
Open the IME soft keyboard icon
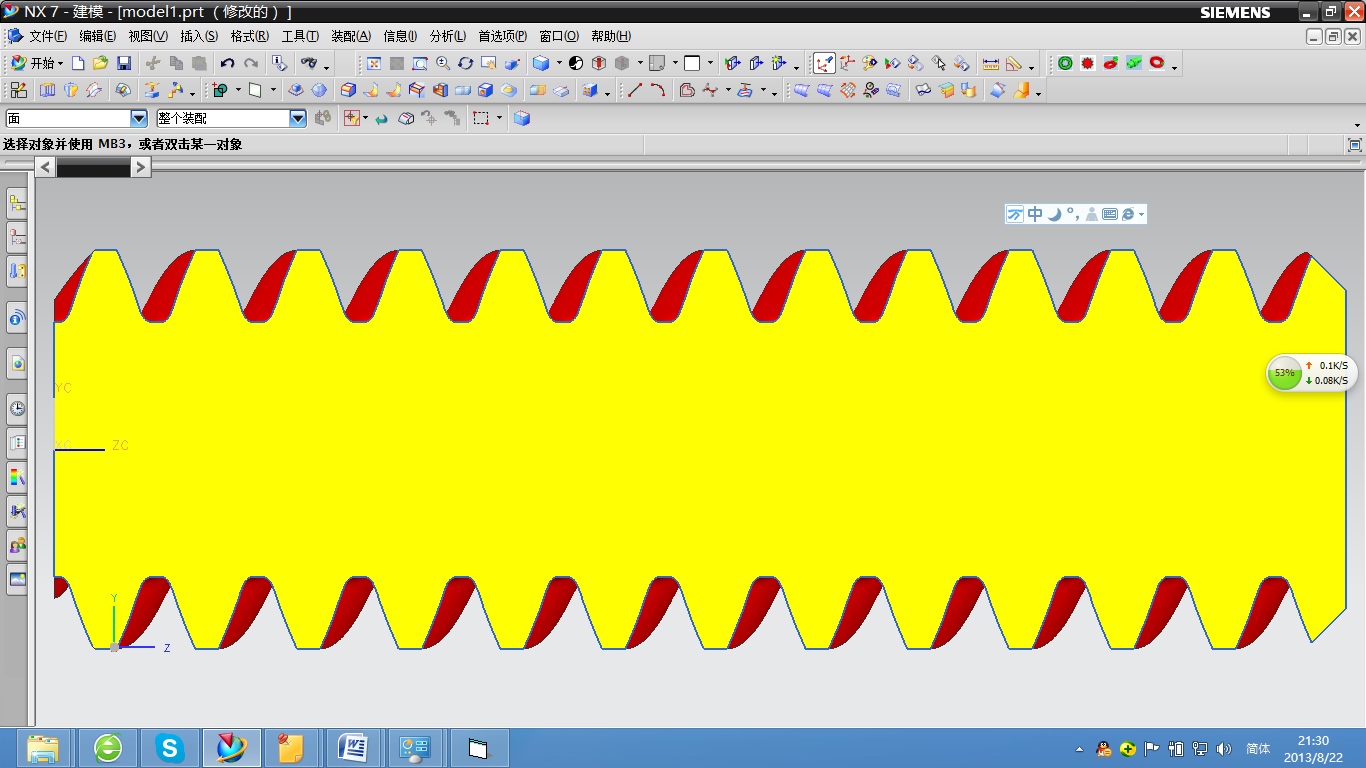(1109, 214)
